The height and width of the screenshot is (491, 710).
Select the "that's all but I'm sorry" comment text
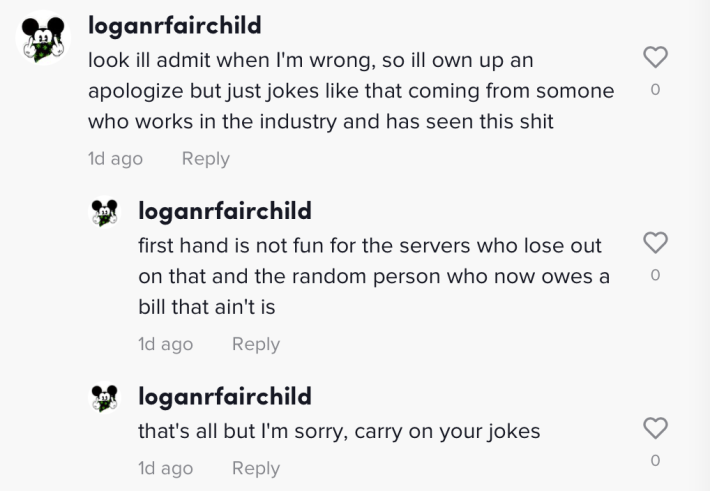[339, 432]
